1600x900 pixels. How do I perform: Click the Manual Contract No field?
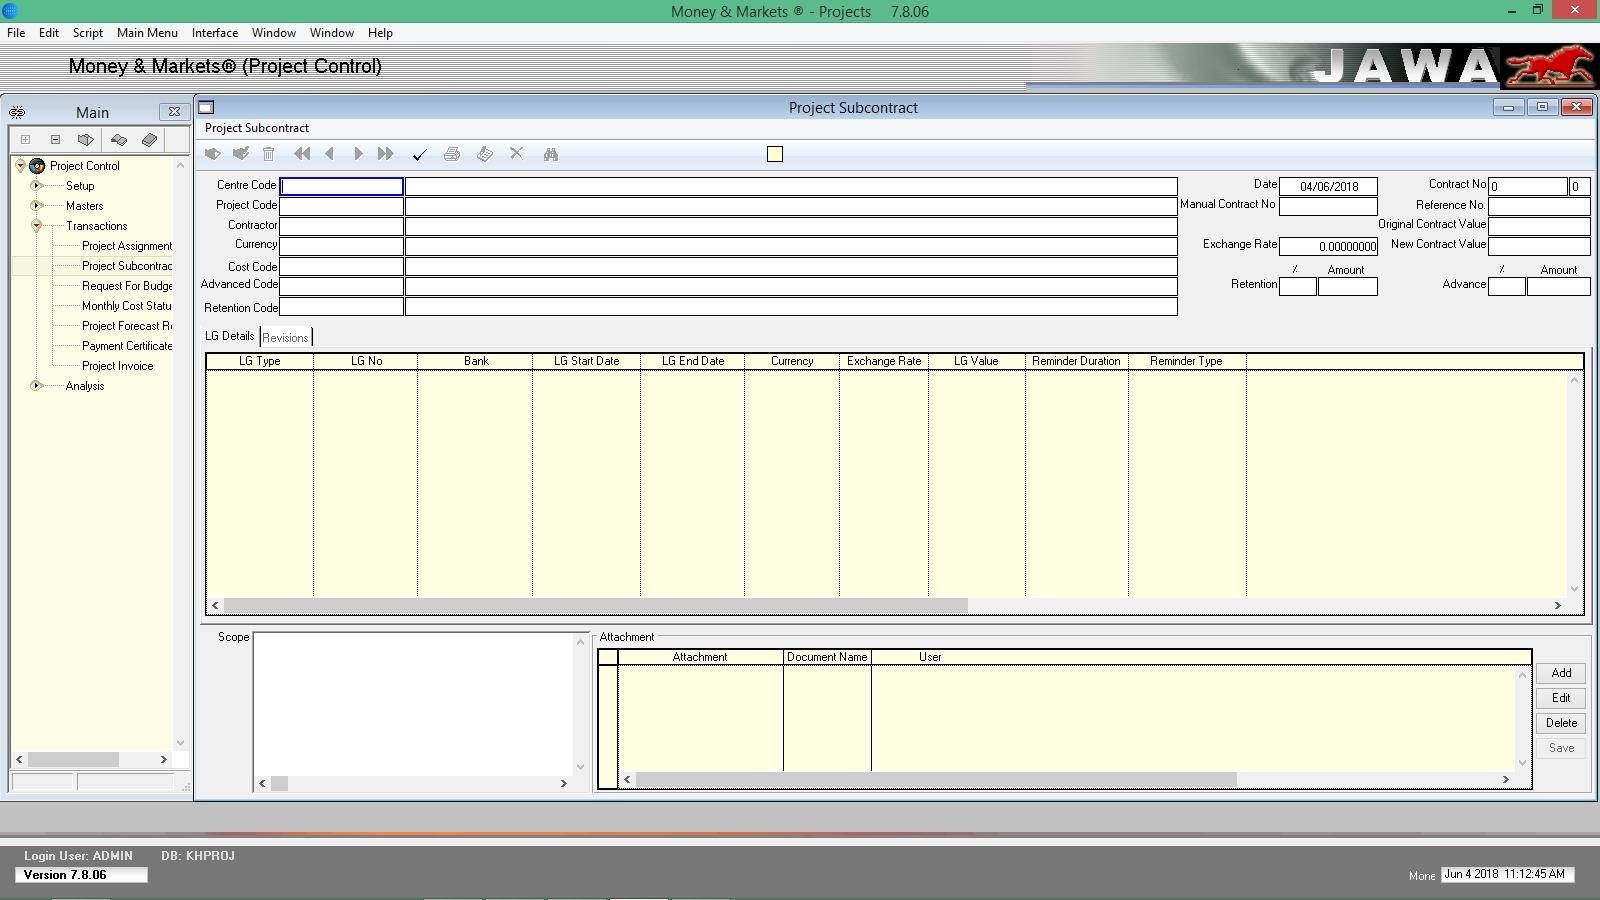1328,206
